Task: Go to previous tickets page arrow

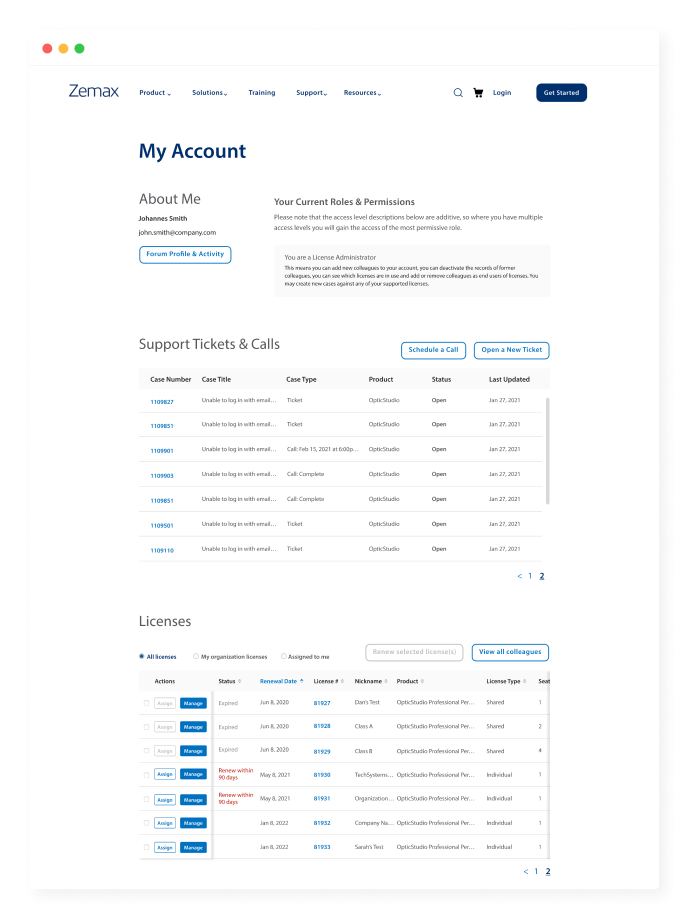Action: tap(520, 576)
